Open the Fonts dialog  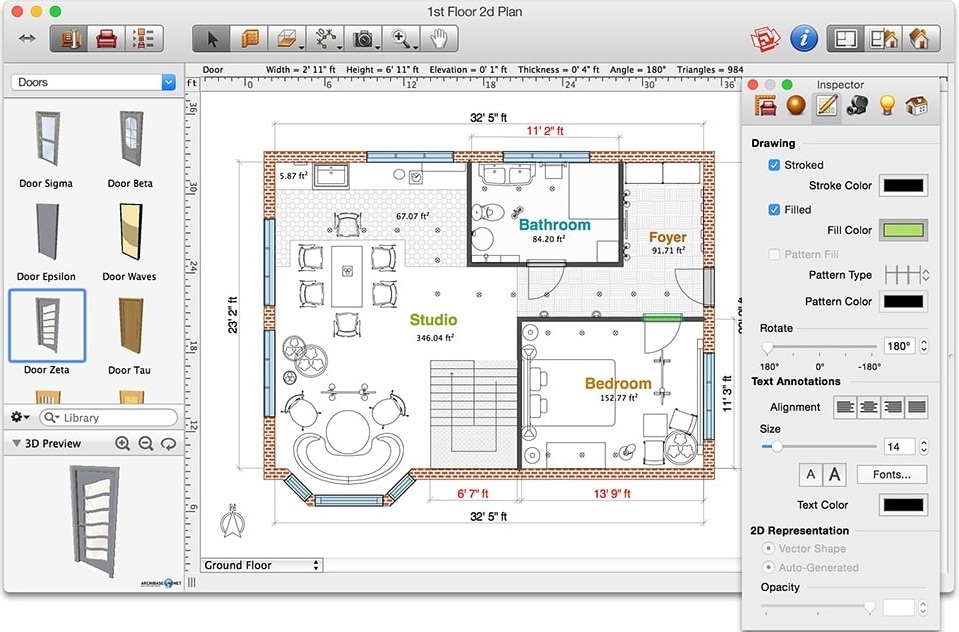point(892,474)
